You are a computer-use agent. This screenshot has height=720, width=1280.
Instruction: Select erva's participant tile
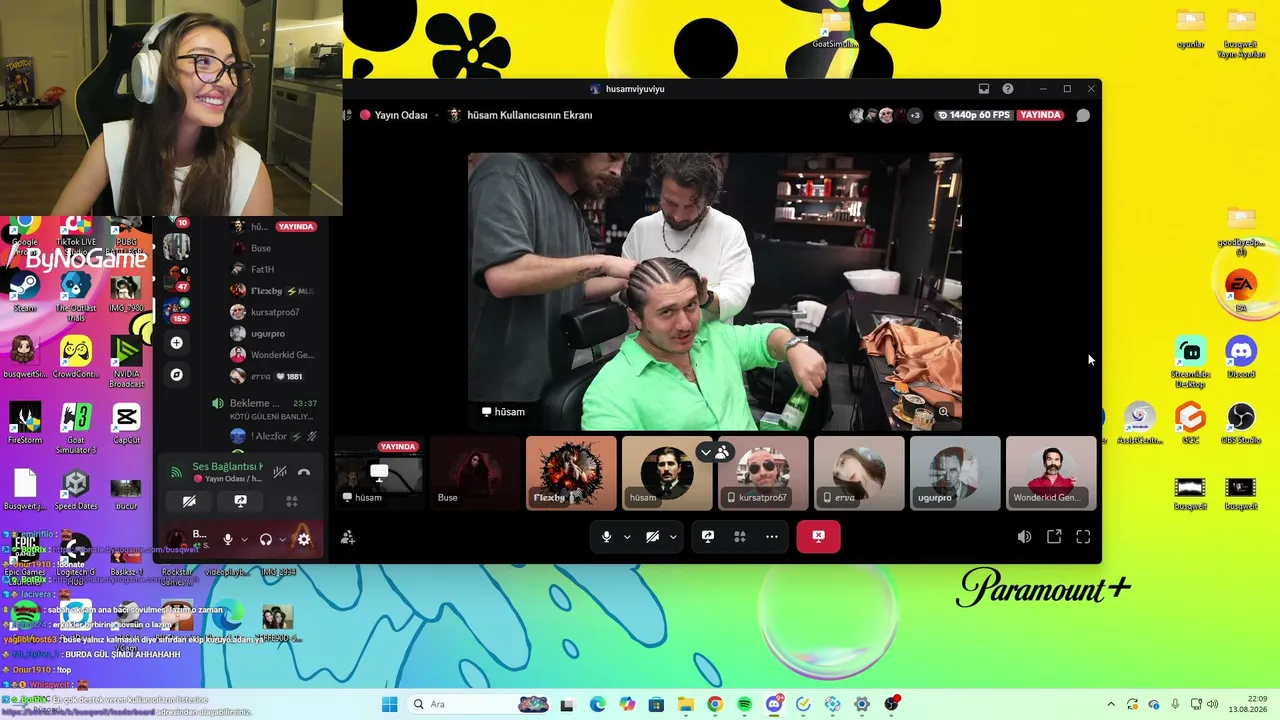(x=859, y=473)
